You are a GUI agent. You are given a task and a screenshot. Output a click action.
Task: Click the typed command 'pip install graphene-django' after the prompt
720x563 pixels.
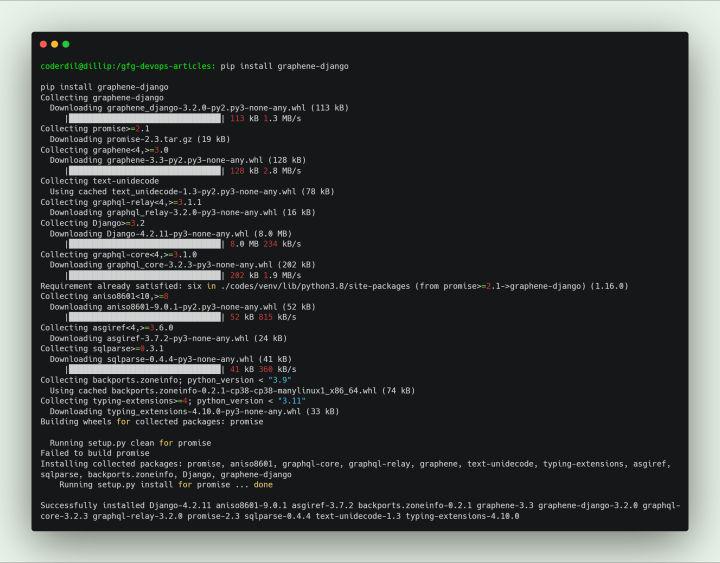click(x=284, y=66)
